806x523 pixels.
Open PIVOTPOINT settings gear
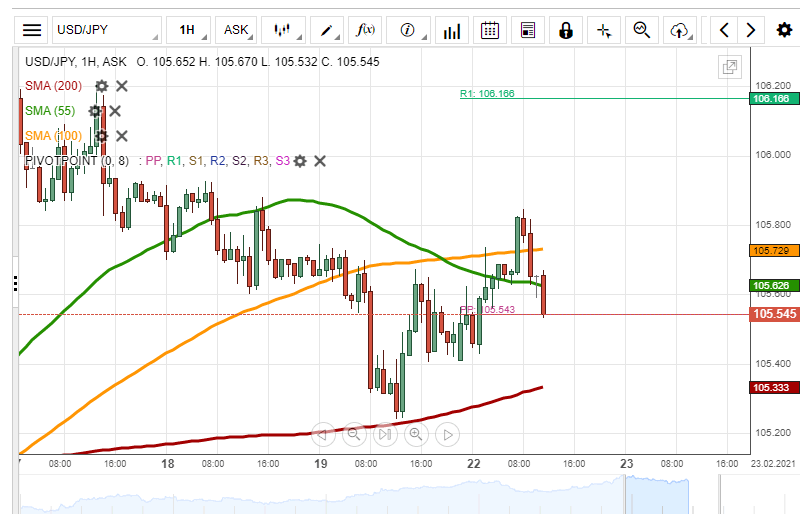click(300, 161)
